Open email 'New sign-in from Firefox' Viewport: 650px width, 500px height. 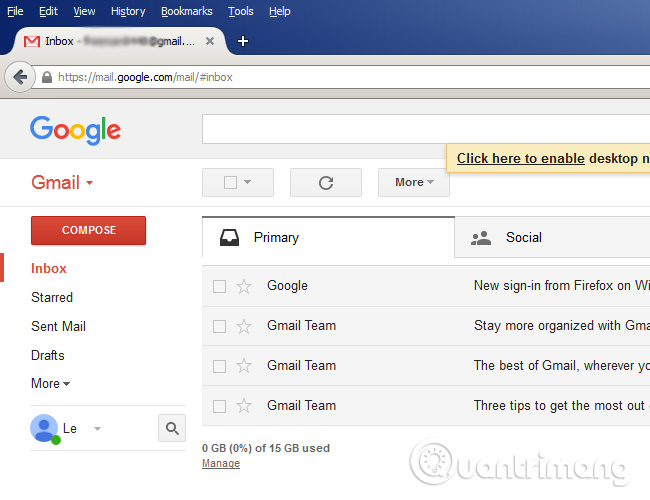562,286
